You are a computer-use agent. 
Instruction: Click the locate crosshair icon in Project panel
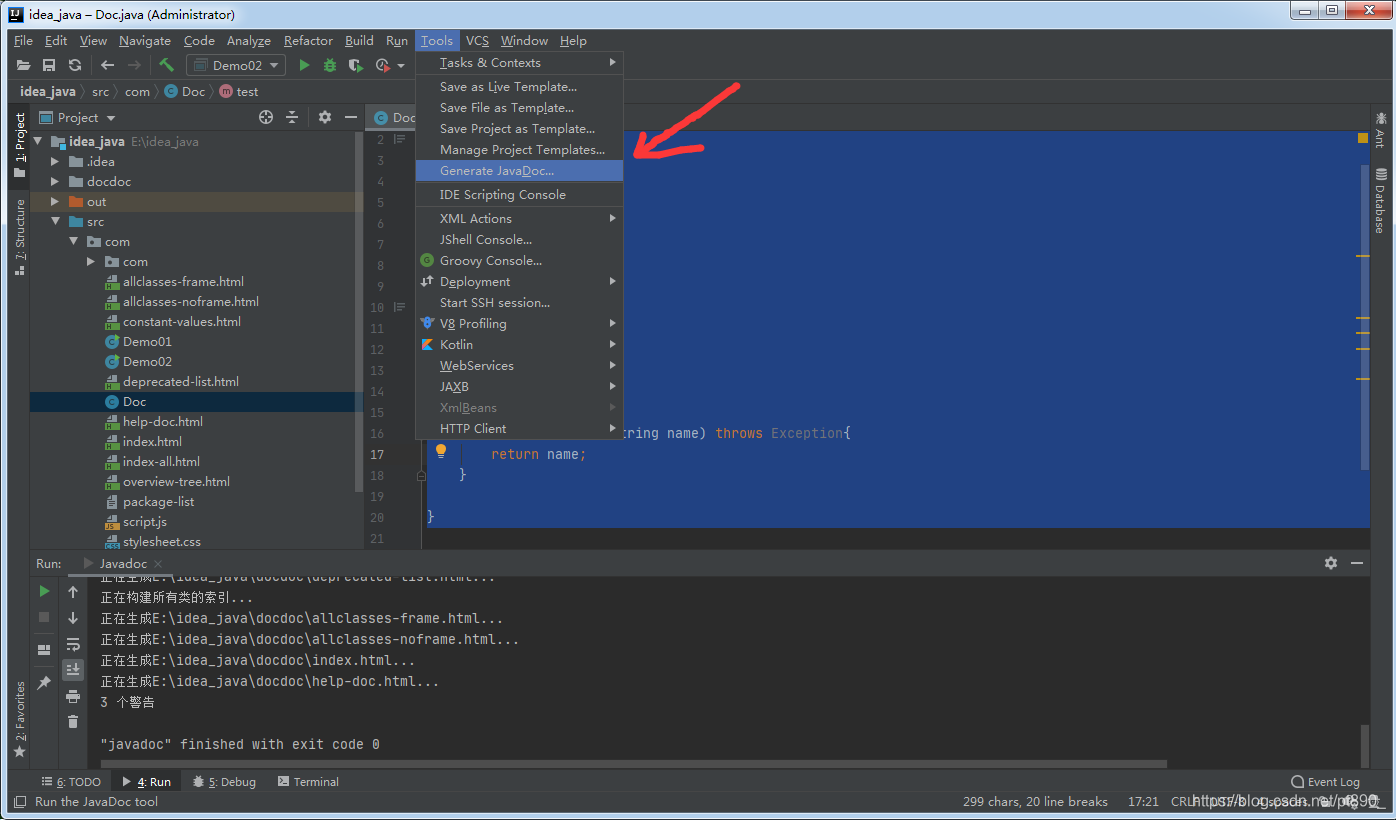pyautogui.click(x=266, y=117)
